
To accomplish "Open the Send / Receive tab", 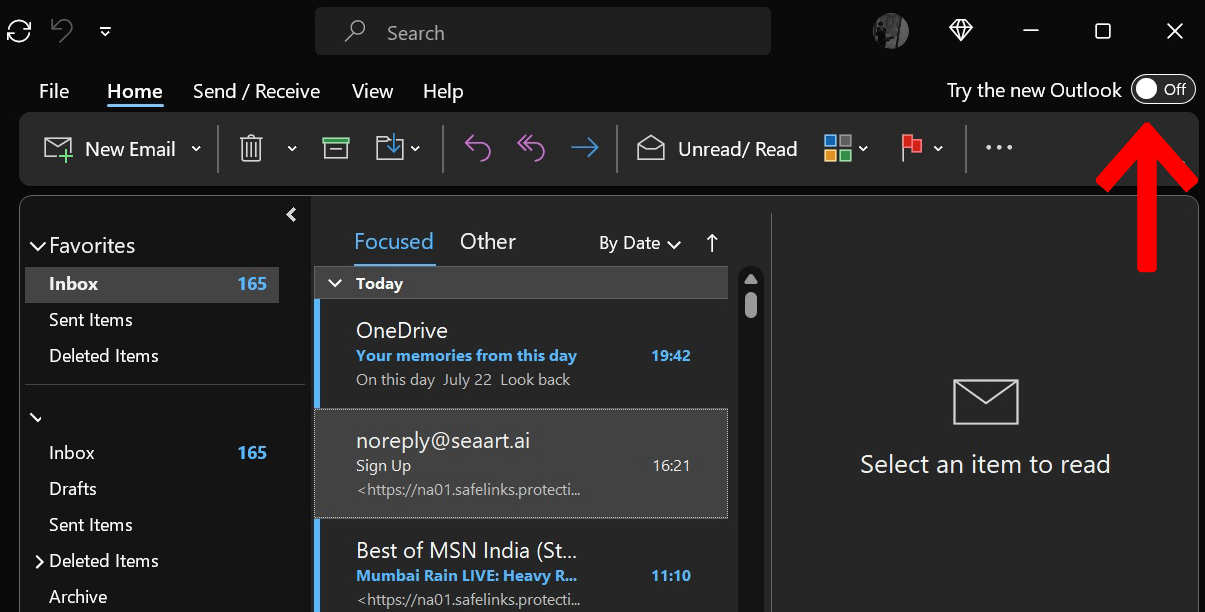I will tap(256, 91).
